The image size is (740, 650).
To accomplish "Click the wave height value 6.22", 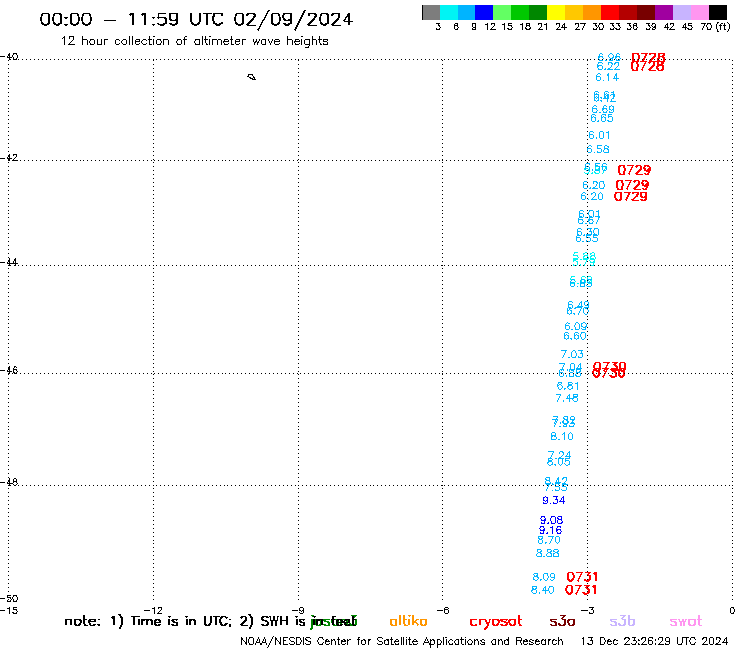I will (x=608, y=67).
